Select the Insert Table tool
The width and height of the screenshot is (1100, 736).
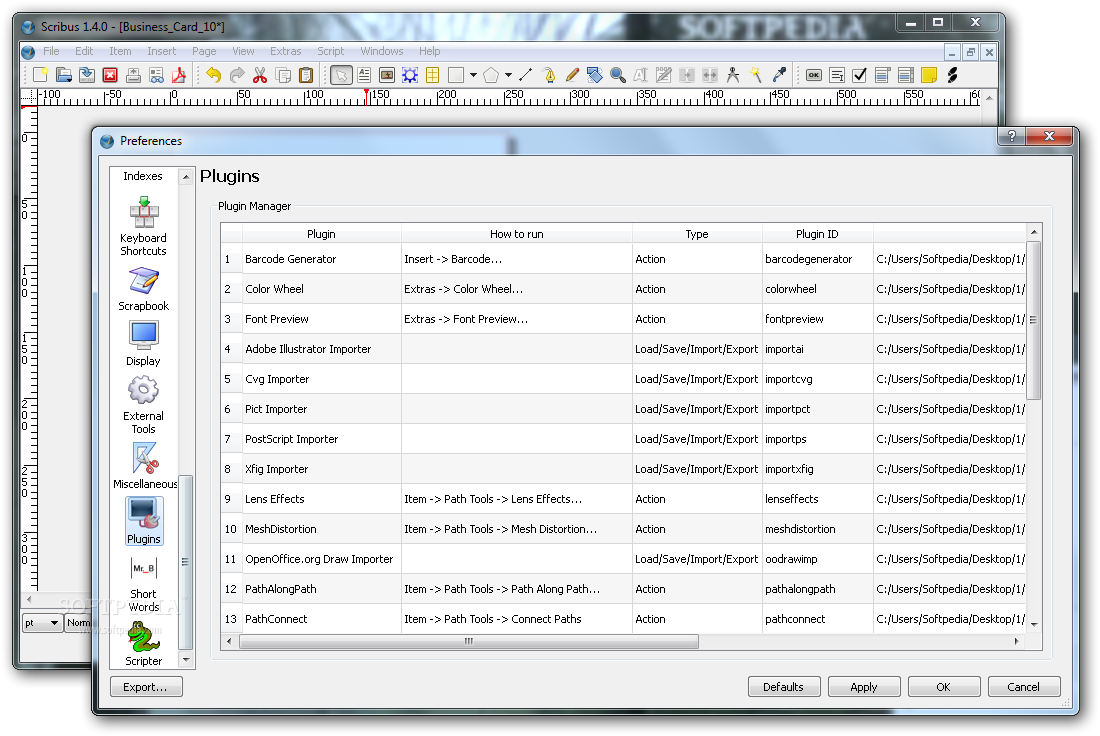[433, 75]
